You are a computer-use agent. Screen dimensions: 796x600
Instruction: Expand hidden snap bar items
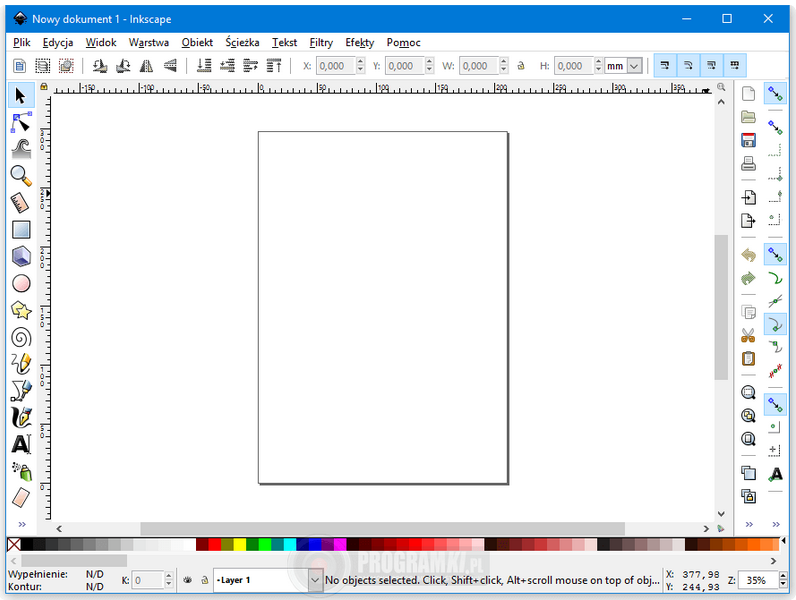pos(776,524)
